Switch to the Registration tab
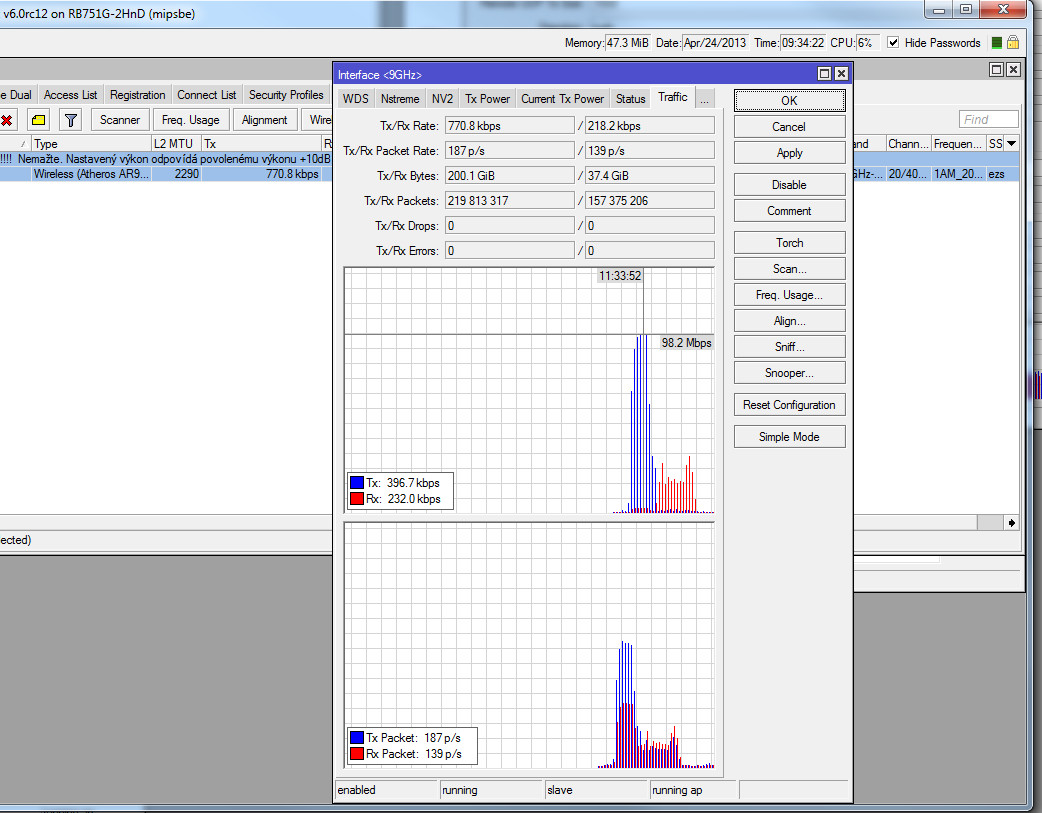 coord(138,94)
